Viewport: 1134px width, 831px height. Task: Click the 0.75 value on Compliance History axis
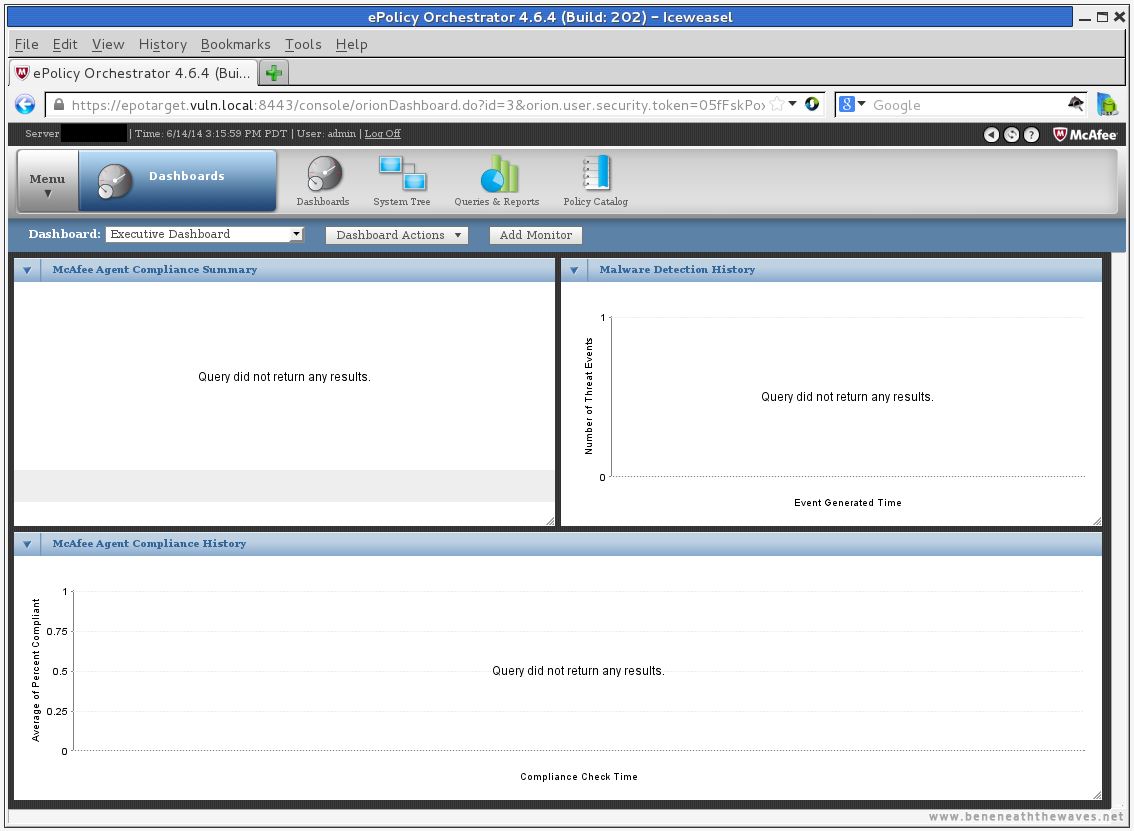[56, 631]
